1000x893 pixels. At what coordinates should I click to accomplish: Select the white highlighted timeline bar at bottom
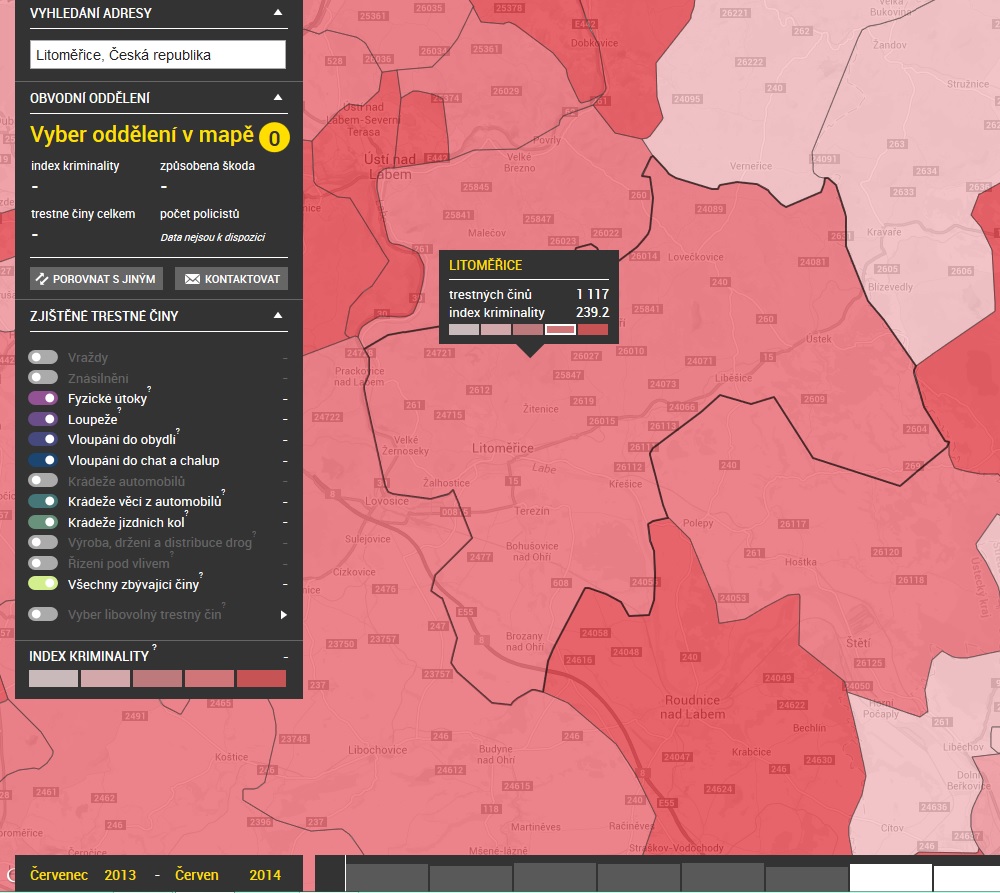(890, 878)
